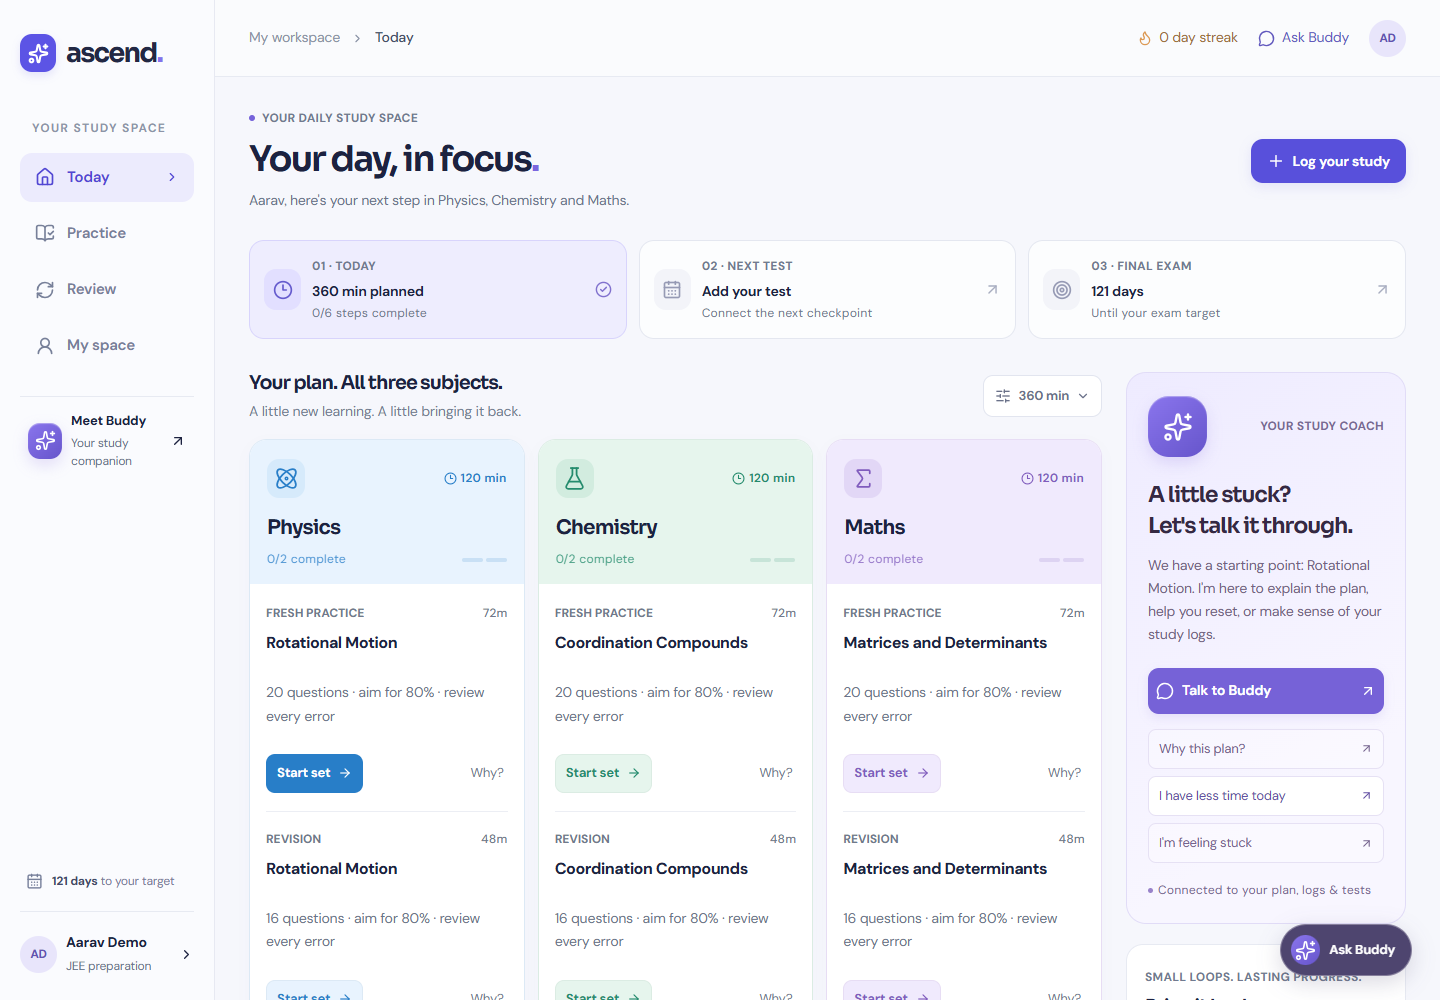Click Why? for Physics Rotational Motion practice

point(487,773)
